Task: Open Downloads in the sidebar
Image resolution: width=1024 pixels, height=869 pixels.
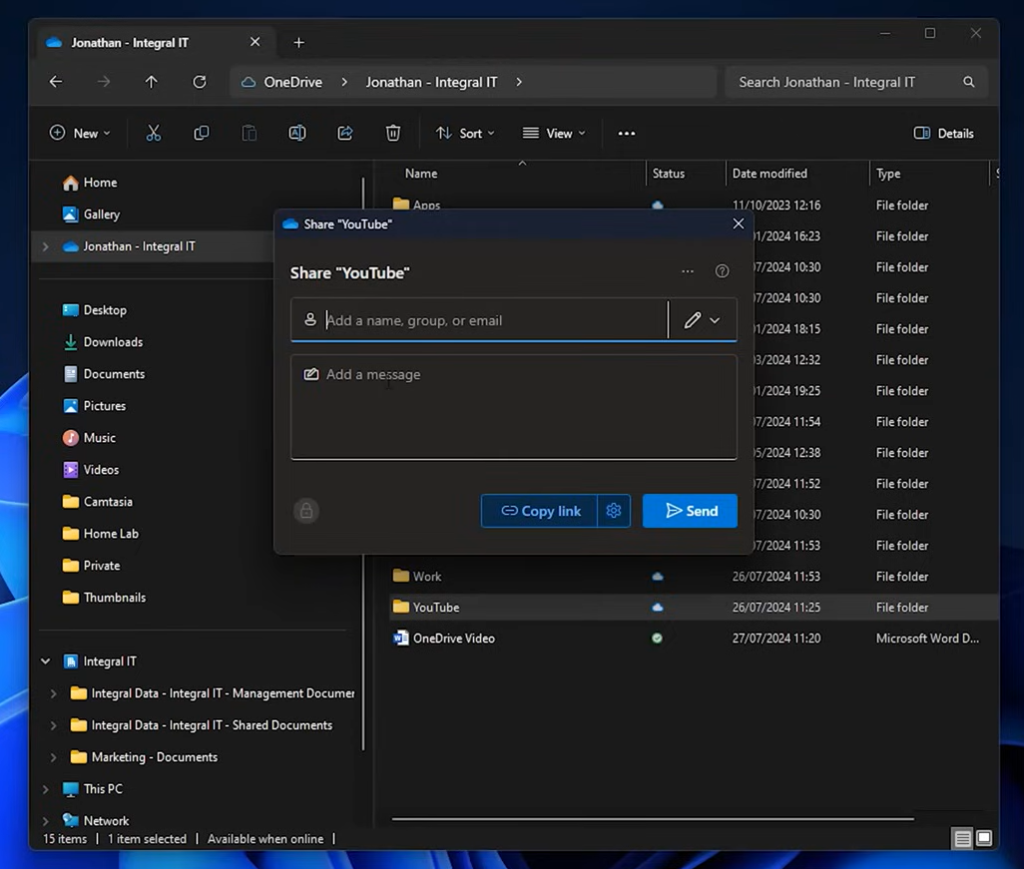Action: (x=103, y=342)
